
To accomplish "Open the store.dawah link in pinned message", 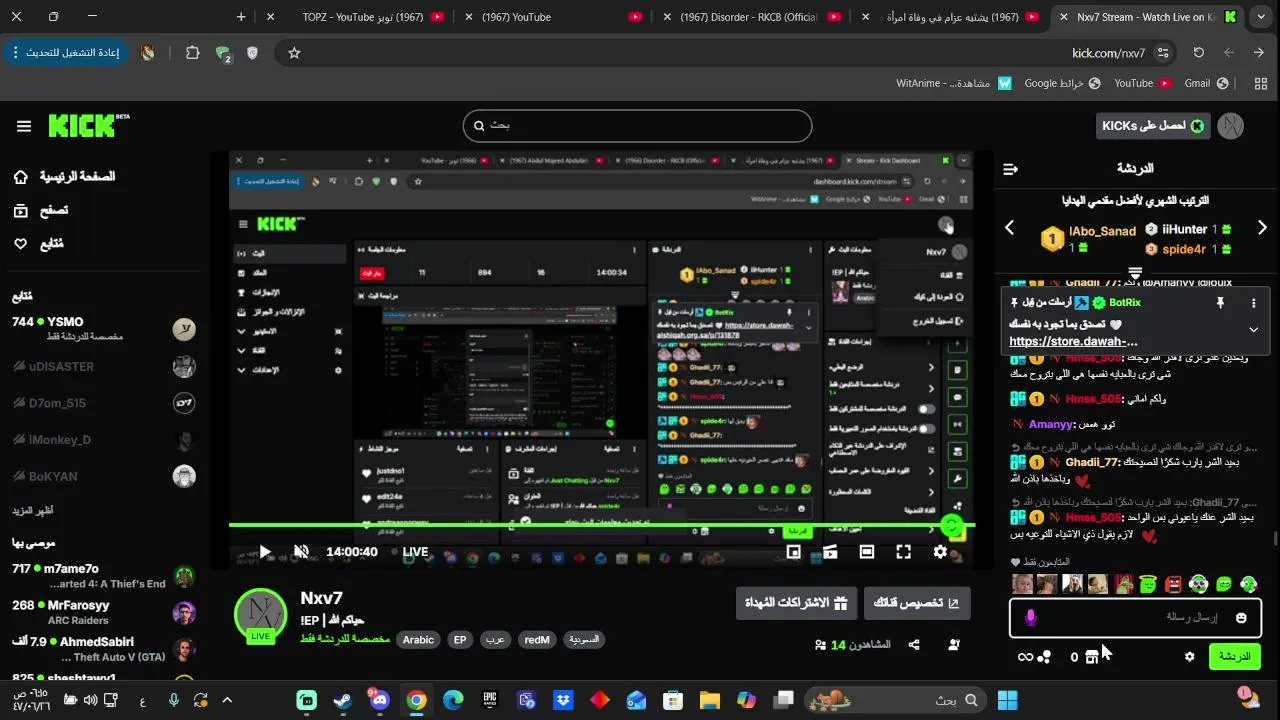I will [1073, 341].
